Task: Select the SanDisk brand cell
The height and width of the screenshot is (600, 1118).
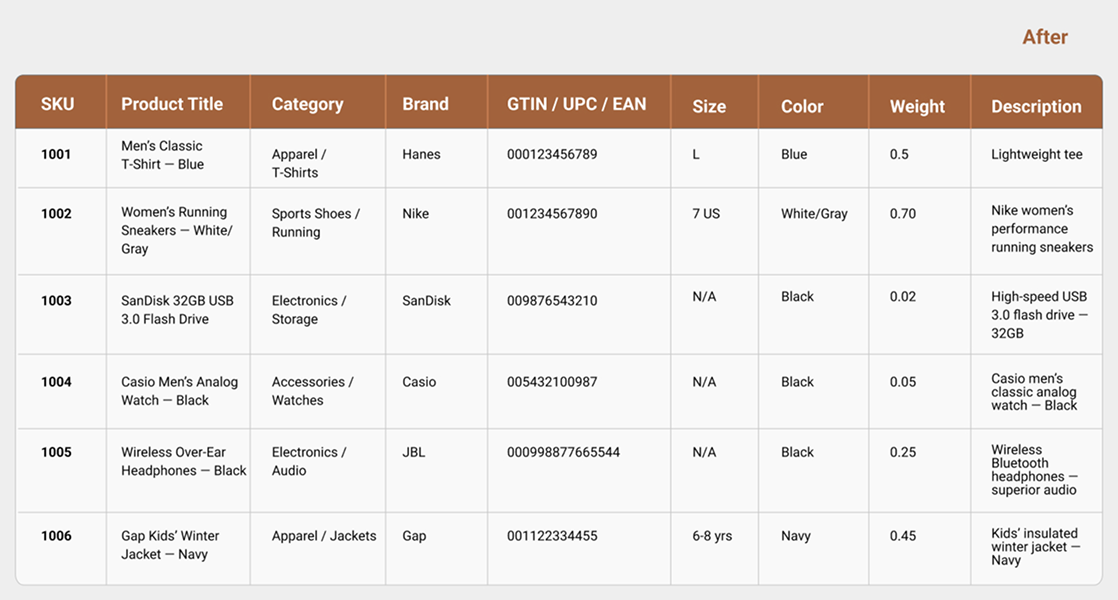Action: pyautogui.click(x=426, y=300)
